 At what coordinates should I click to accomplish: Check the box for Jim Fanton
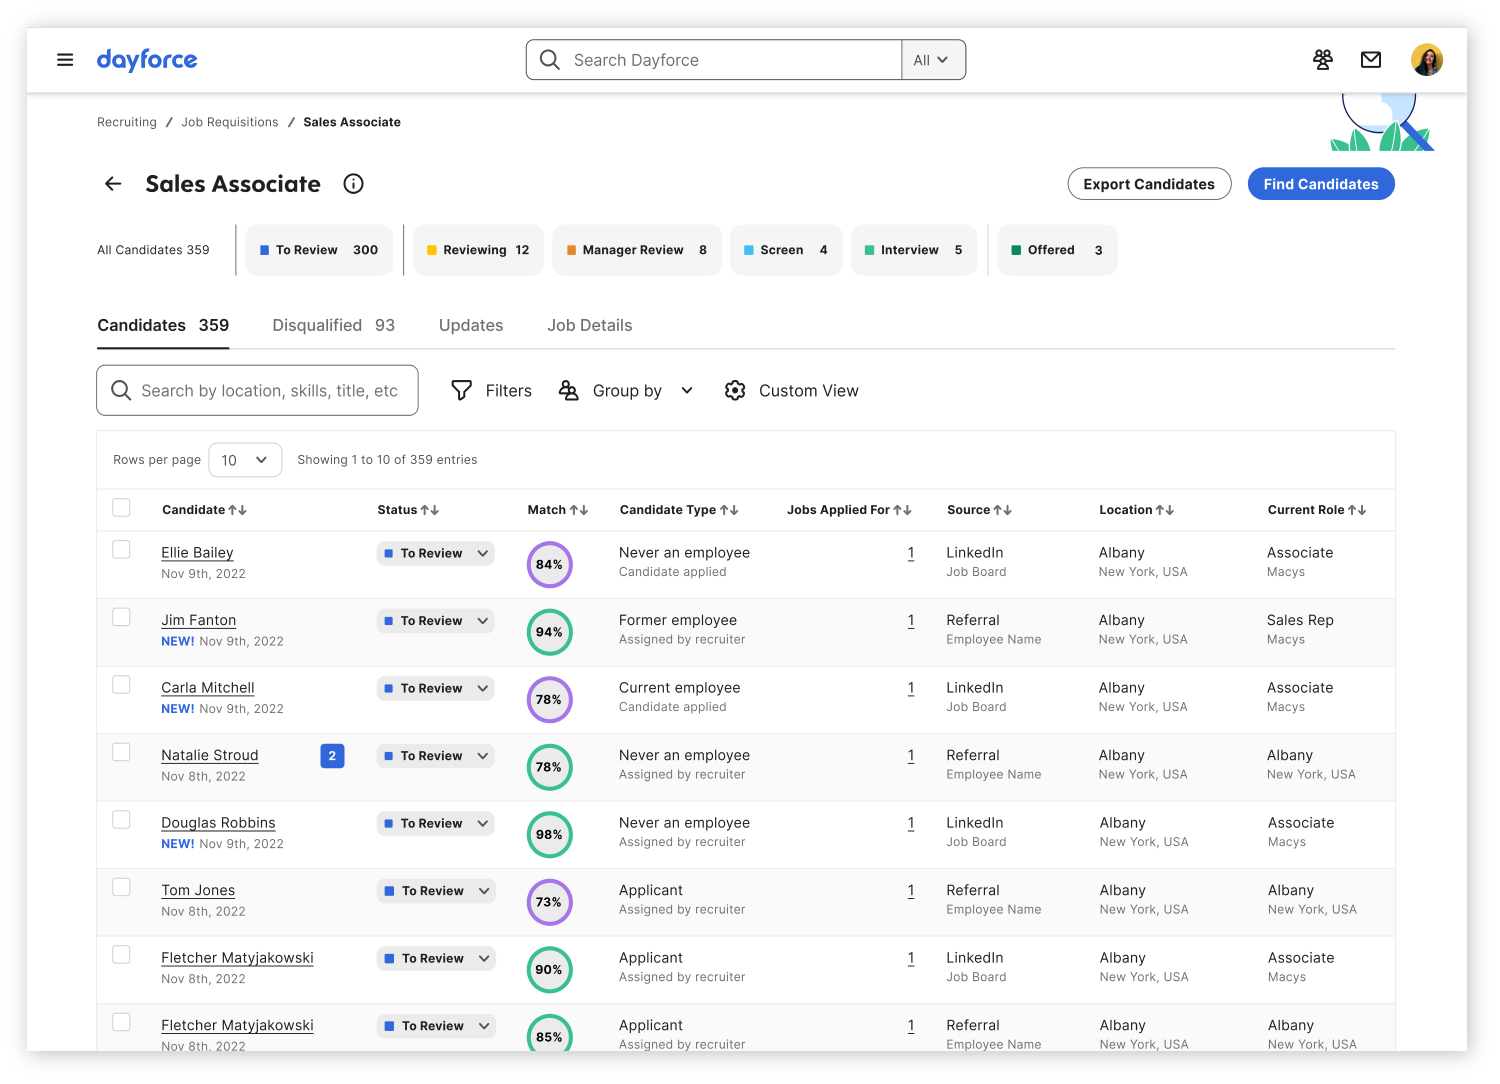click(x=121, y=617)
